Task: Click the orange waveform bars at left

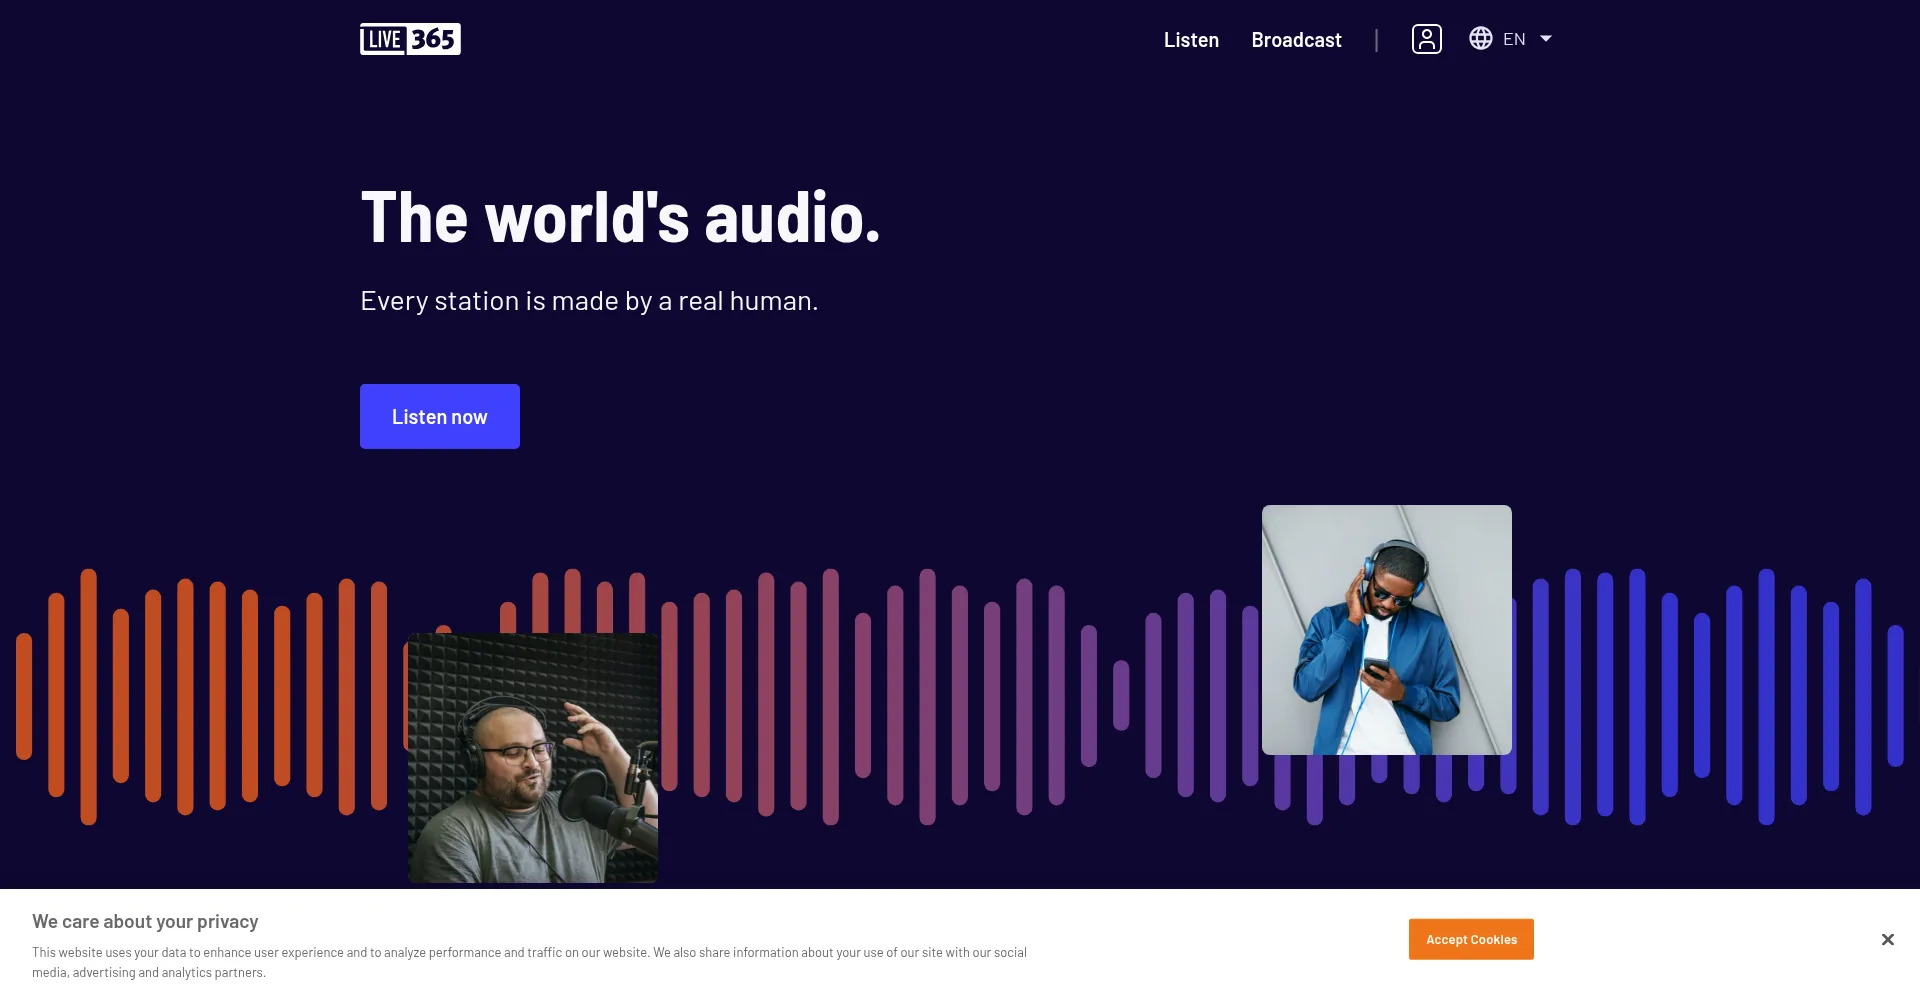Action: tap(185, 696)
